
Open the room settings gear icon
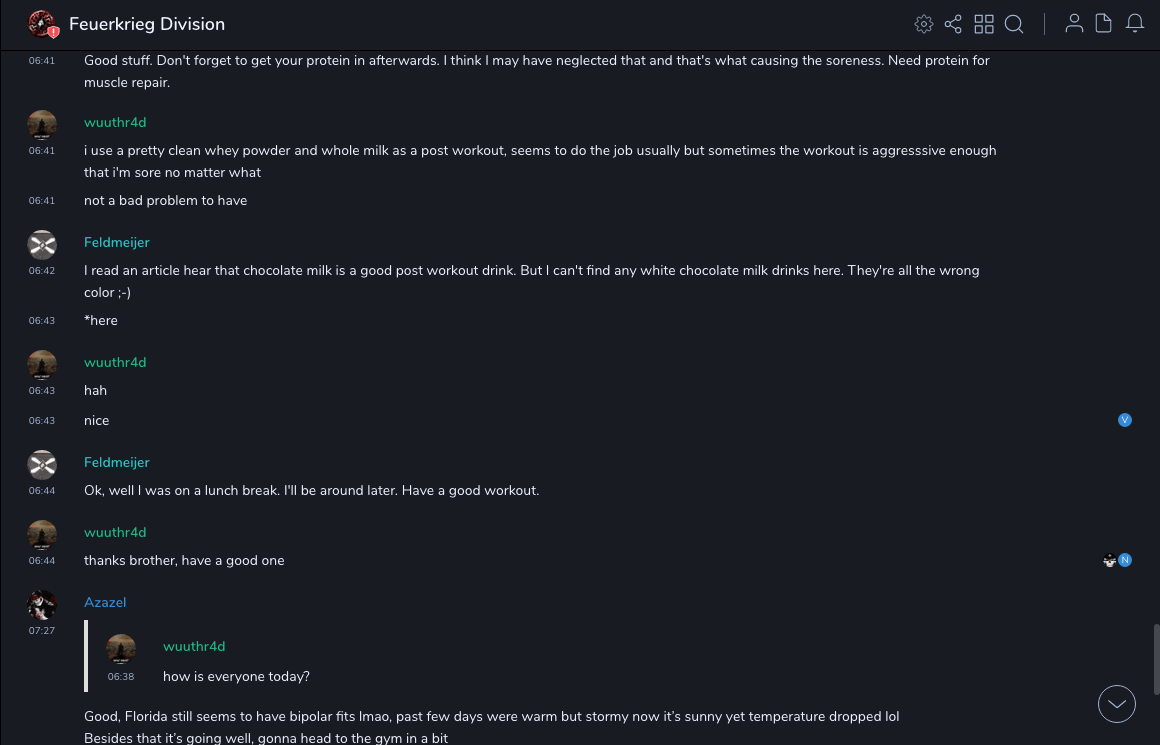point(924,24)
